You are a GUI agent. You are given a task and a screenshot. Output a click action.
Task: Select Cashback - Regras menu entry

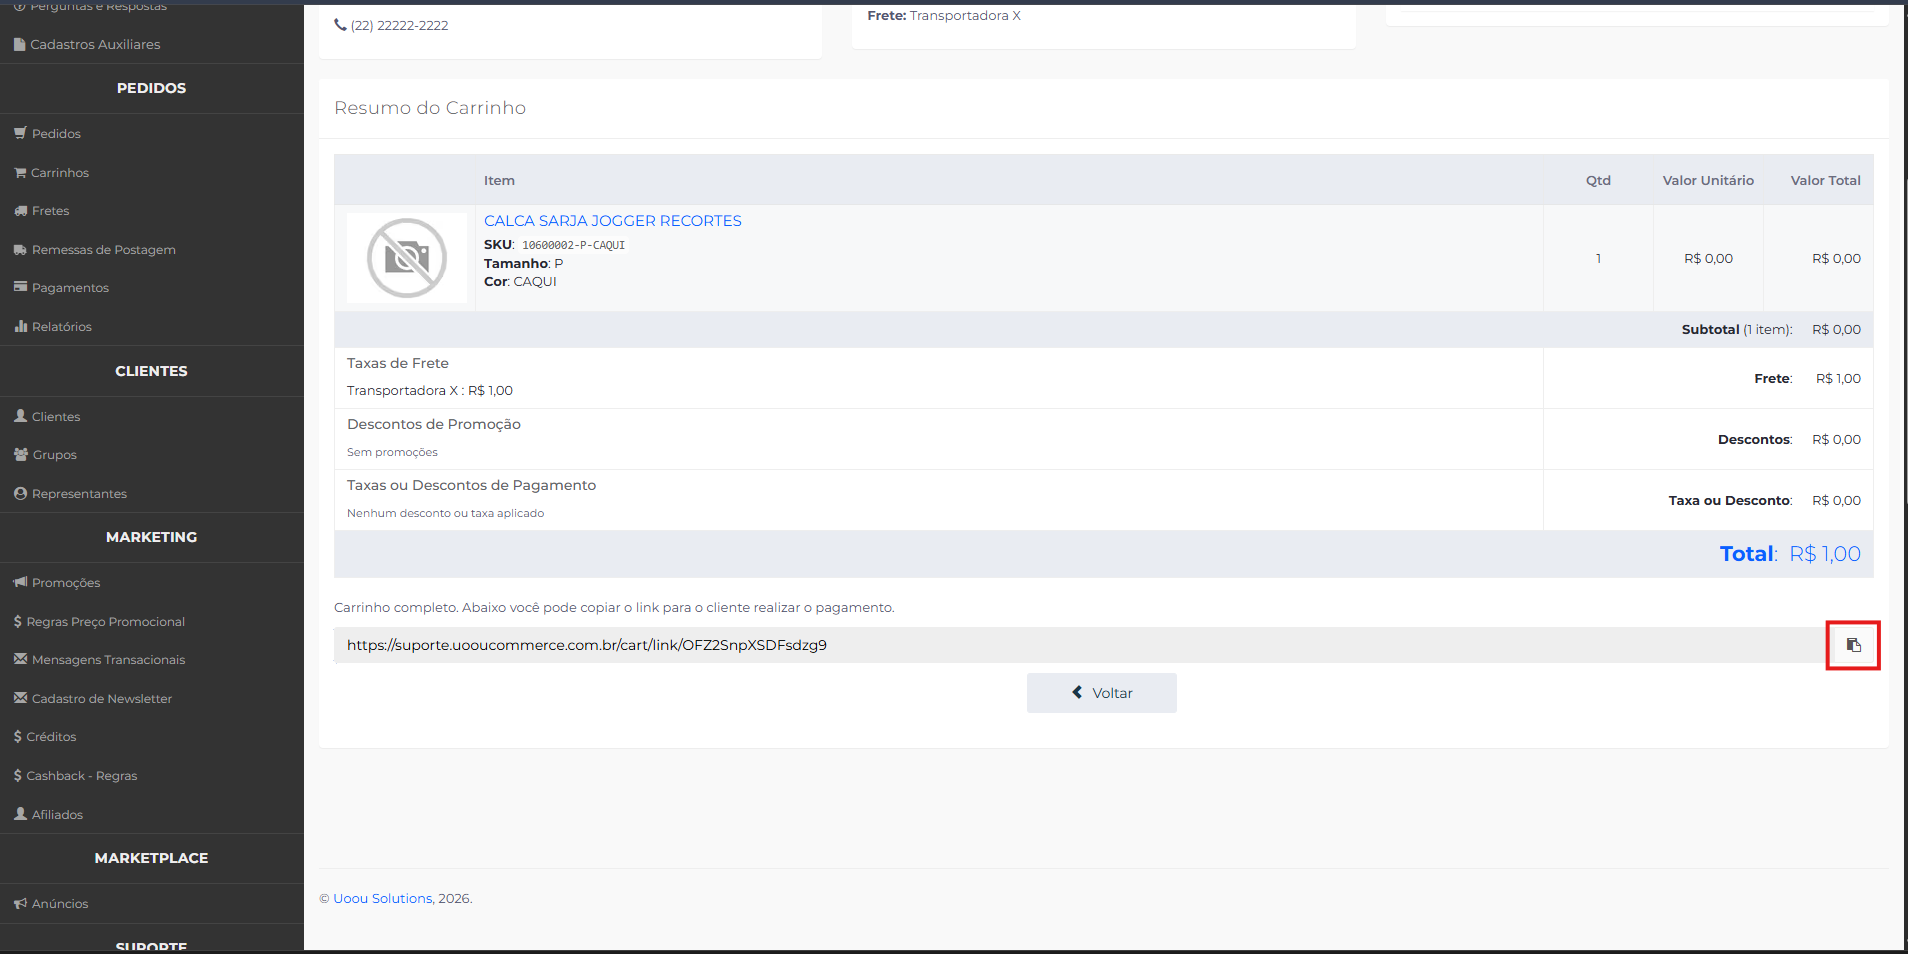coord(81,776)
